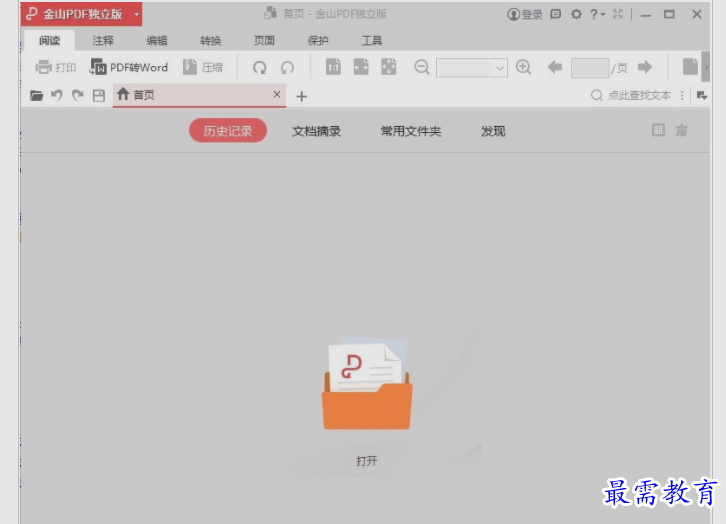Click the open file folder icon

(x=36, y=95)
